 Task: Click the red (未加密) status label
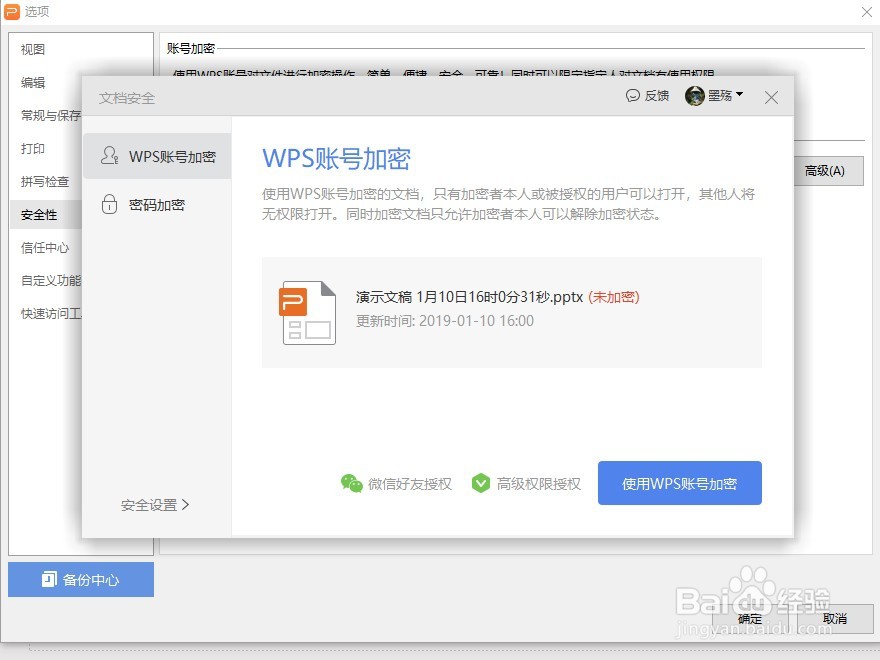tap(614, 297)
